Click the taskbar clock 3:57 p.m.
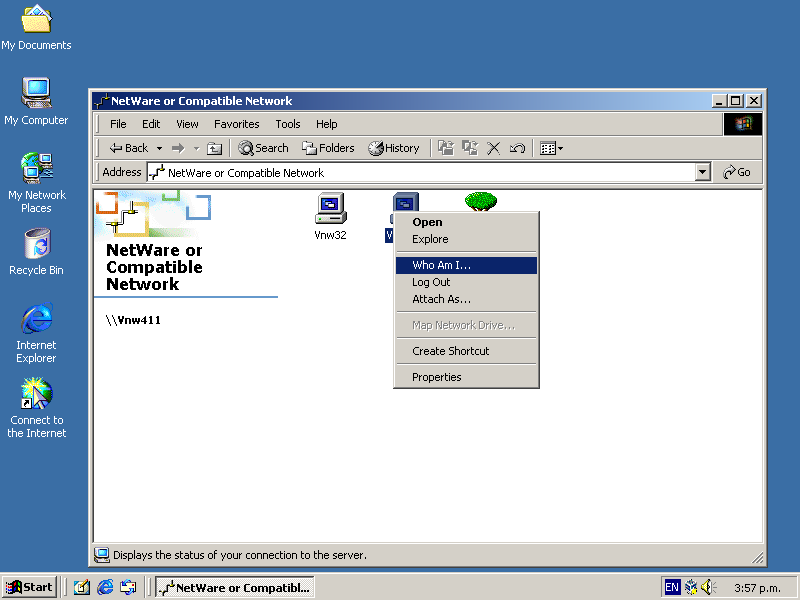Viewport: 800px width, 600px height. click(x=757, y=588)
